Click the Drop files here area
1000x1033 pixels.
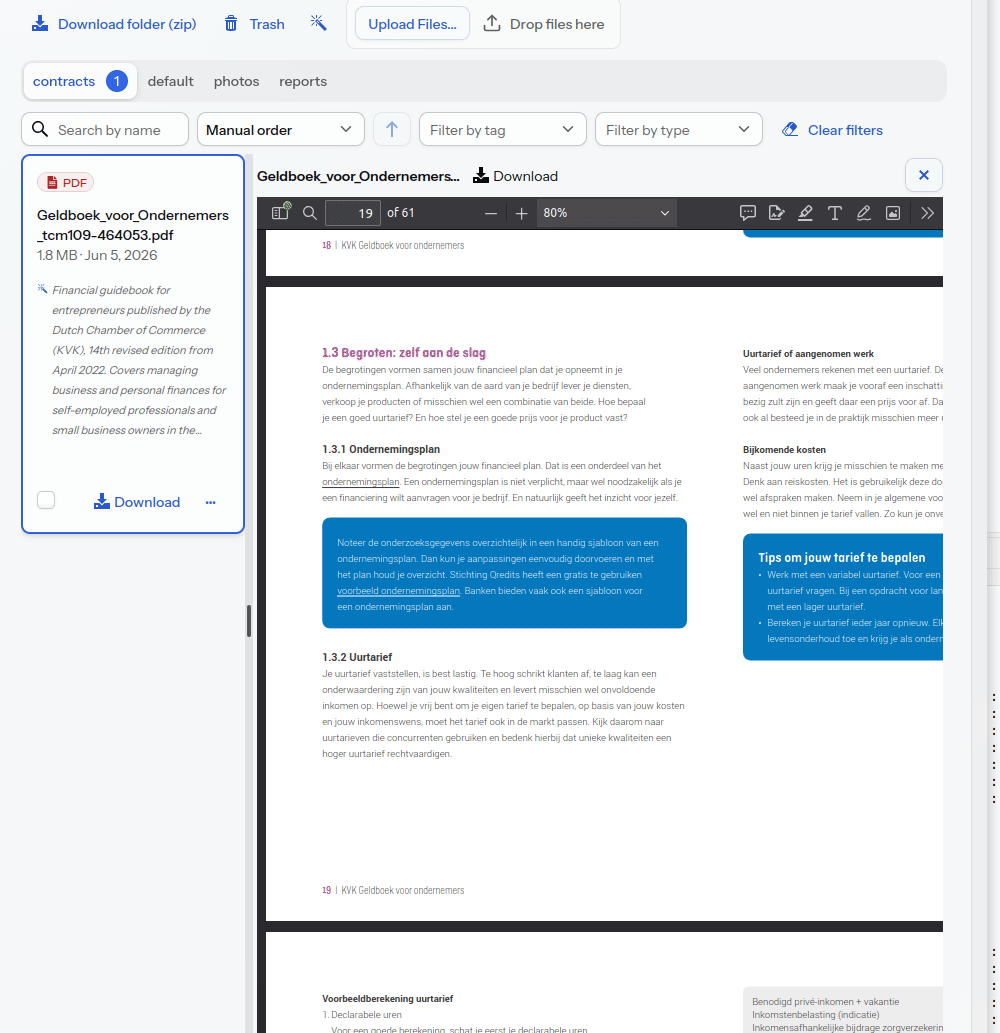click(x=544, y=24)
